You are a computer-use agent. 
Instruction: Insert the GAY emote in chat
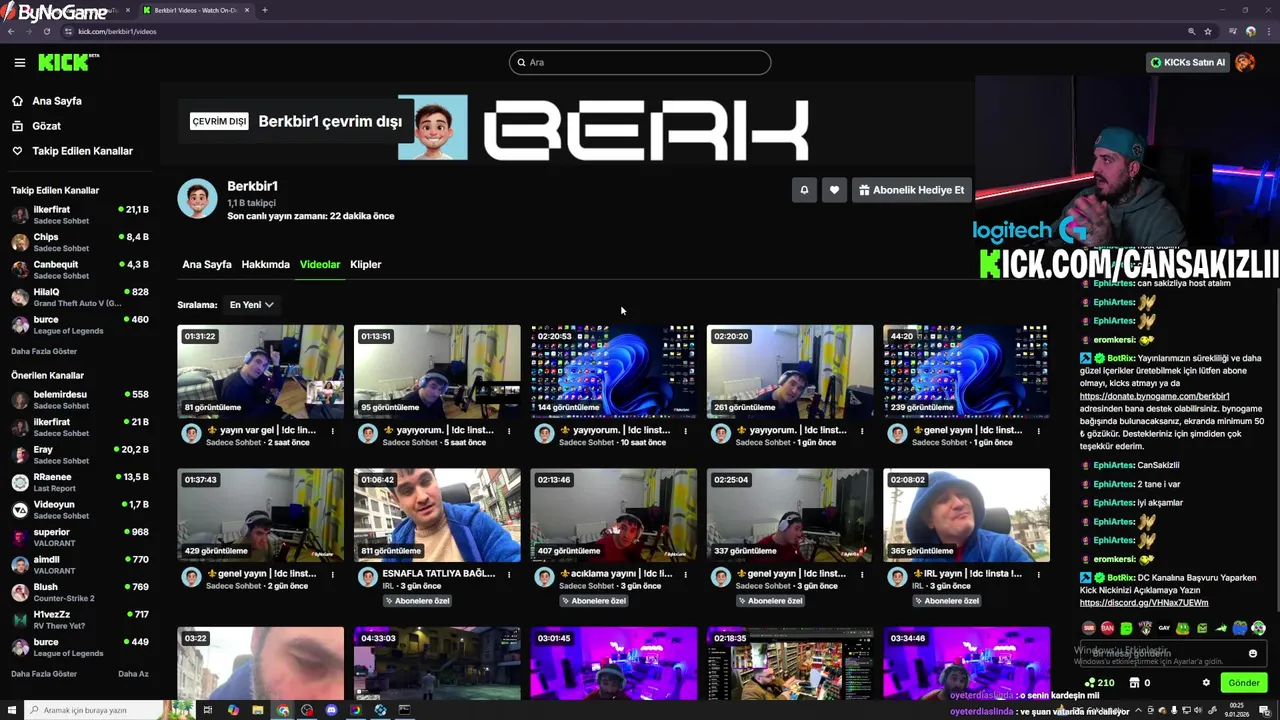click(x=1164, y=628)
